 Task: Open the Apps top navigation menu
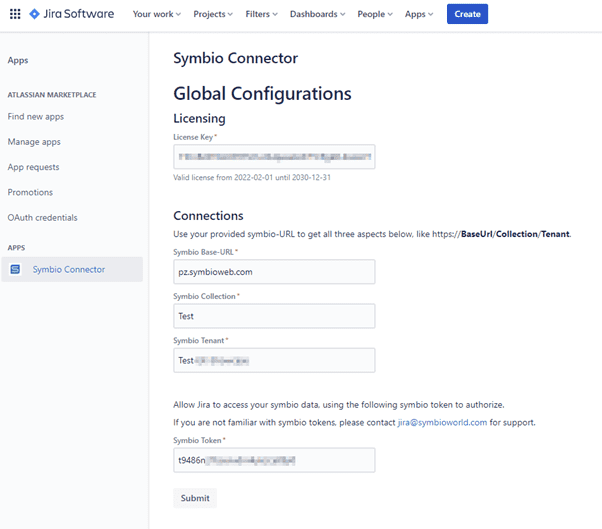[x=419, y=14]
